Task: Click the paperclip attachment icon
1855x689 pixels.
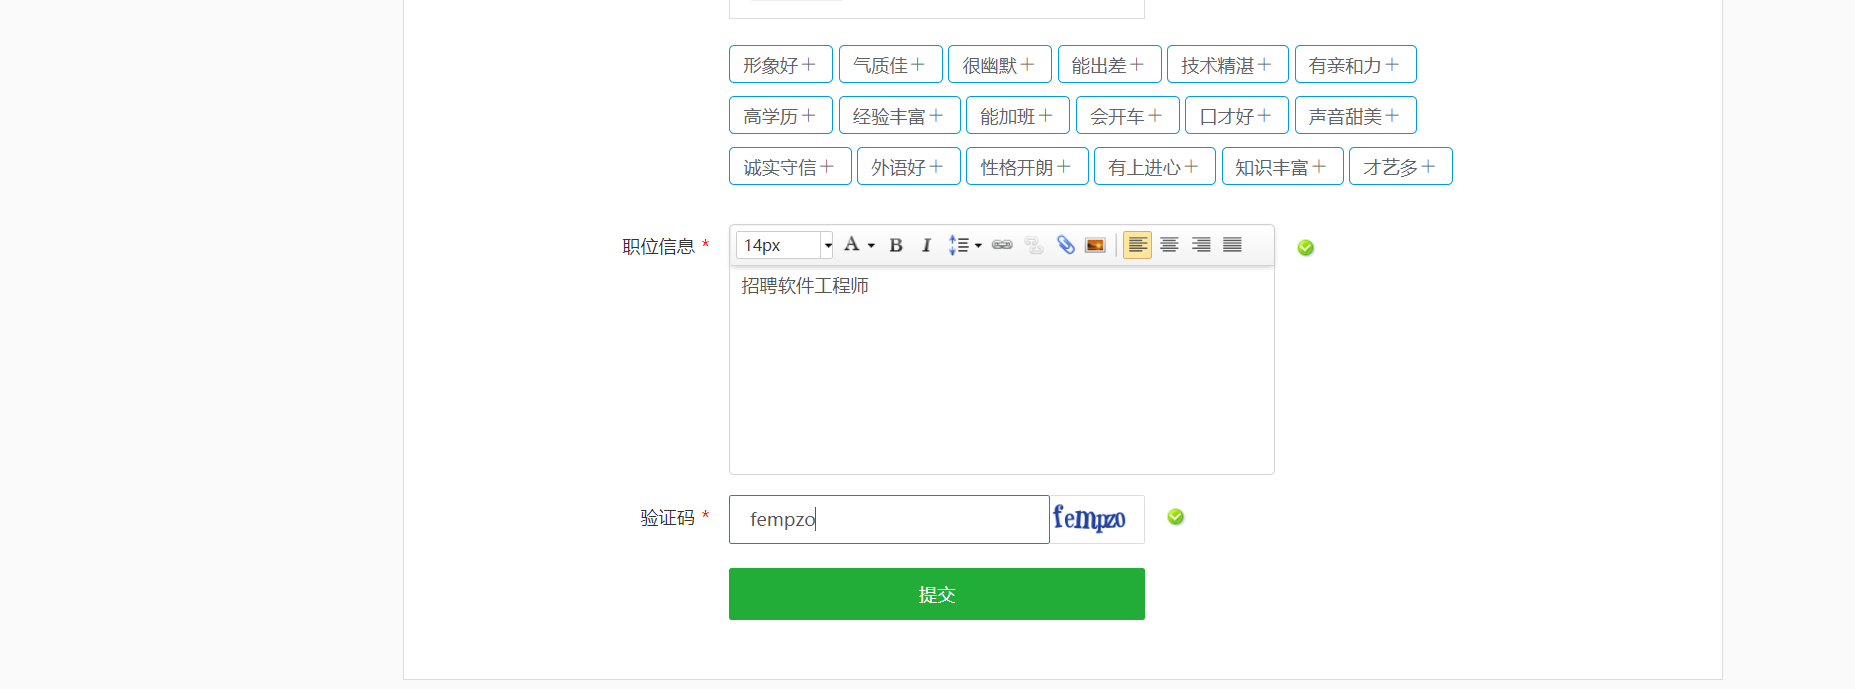Action: [x=1066, y=245]
